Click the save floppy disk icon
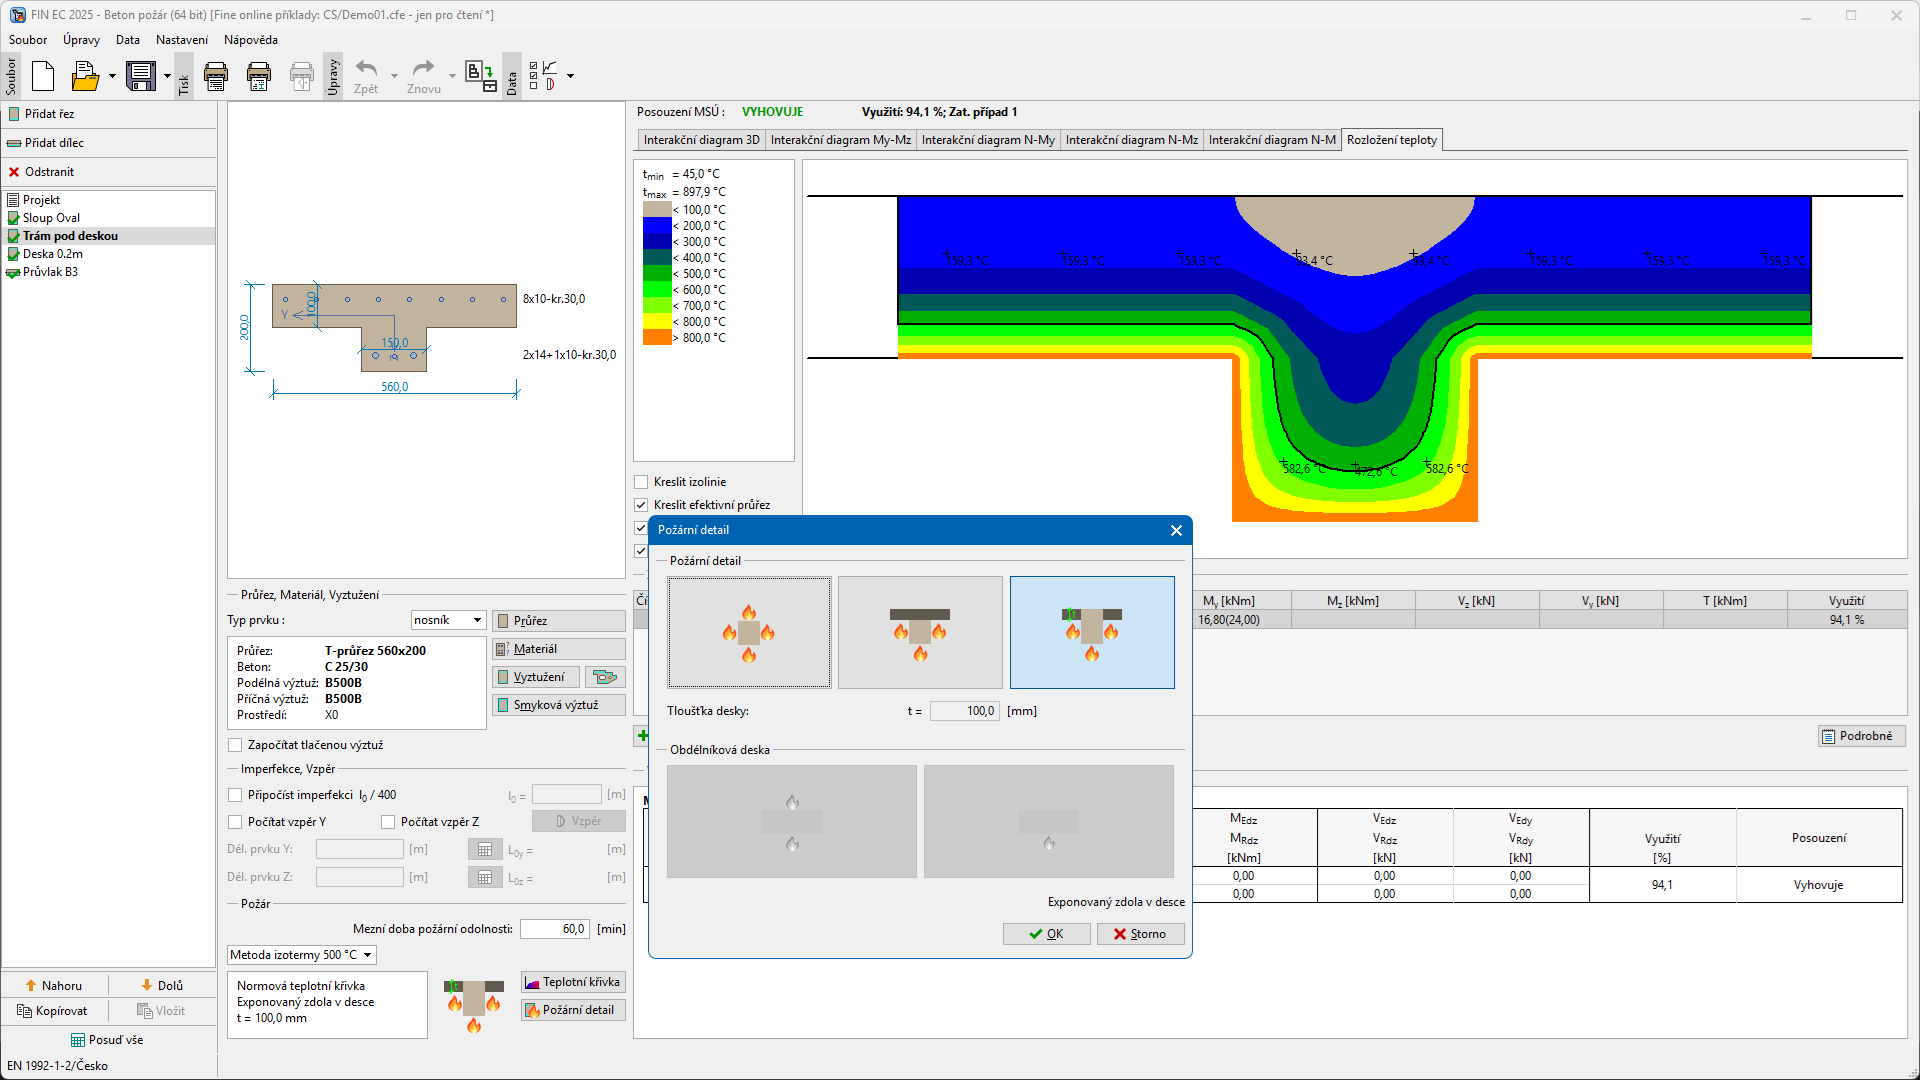Image resolution: width=1920 pixels, height=1080 pixels. [x=141, y=76]
